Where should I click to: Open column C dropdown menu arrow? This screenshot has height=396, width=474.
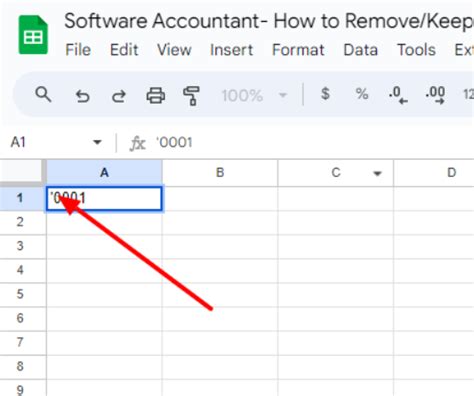point(377,173)
